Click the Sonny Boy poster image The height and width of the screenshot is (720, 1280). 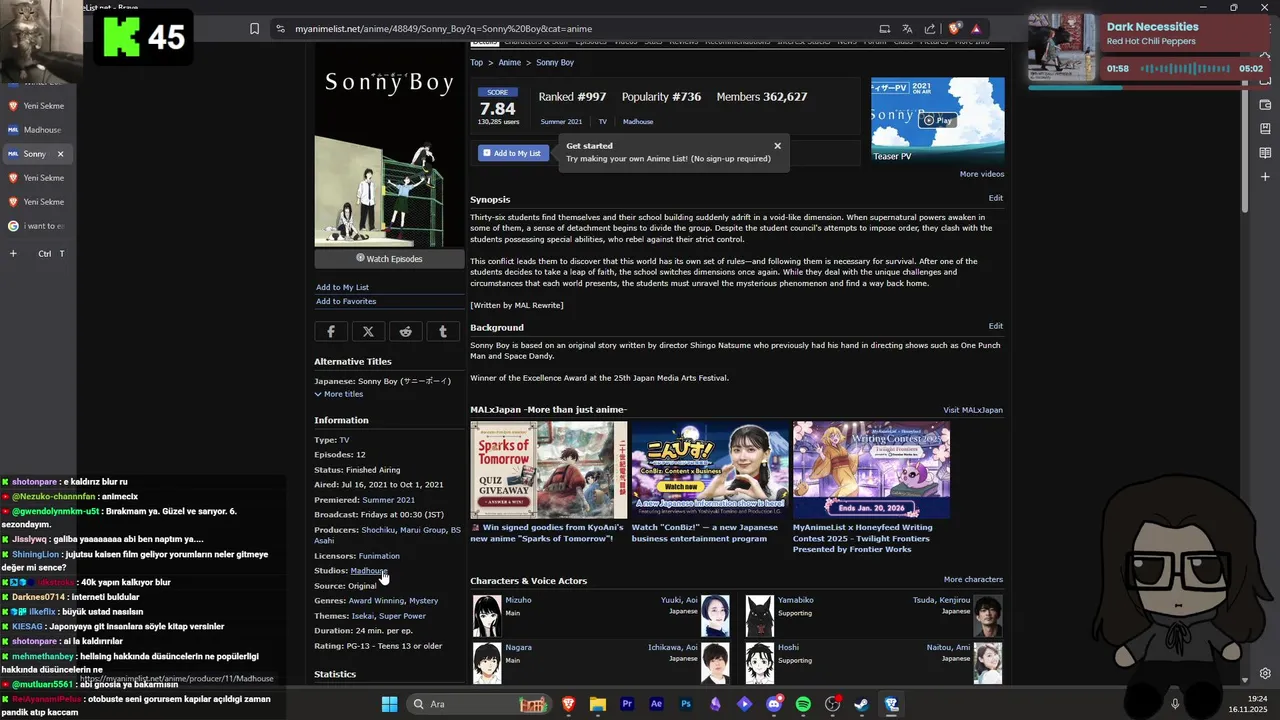pyautogui.click(x=389, y=145)
